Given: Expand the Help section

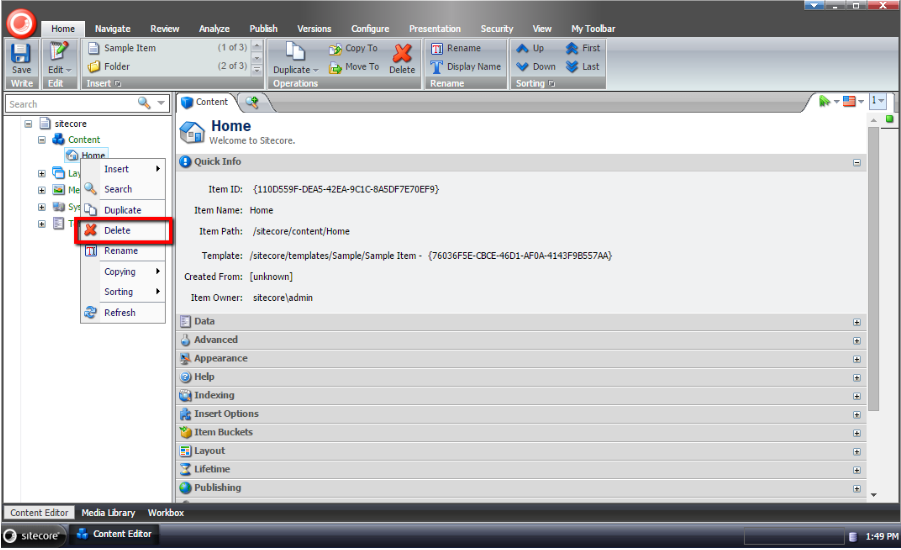Looking at the screenshot, I should click(857, 378).
